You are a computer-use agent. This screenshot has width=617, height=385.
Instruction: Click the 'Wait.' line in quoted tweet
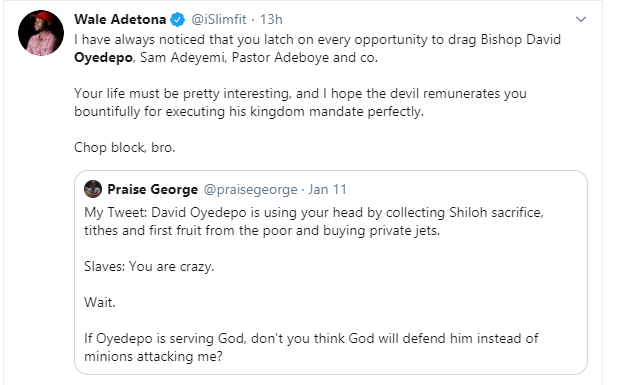[100, 302]
